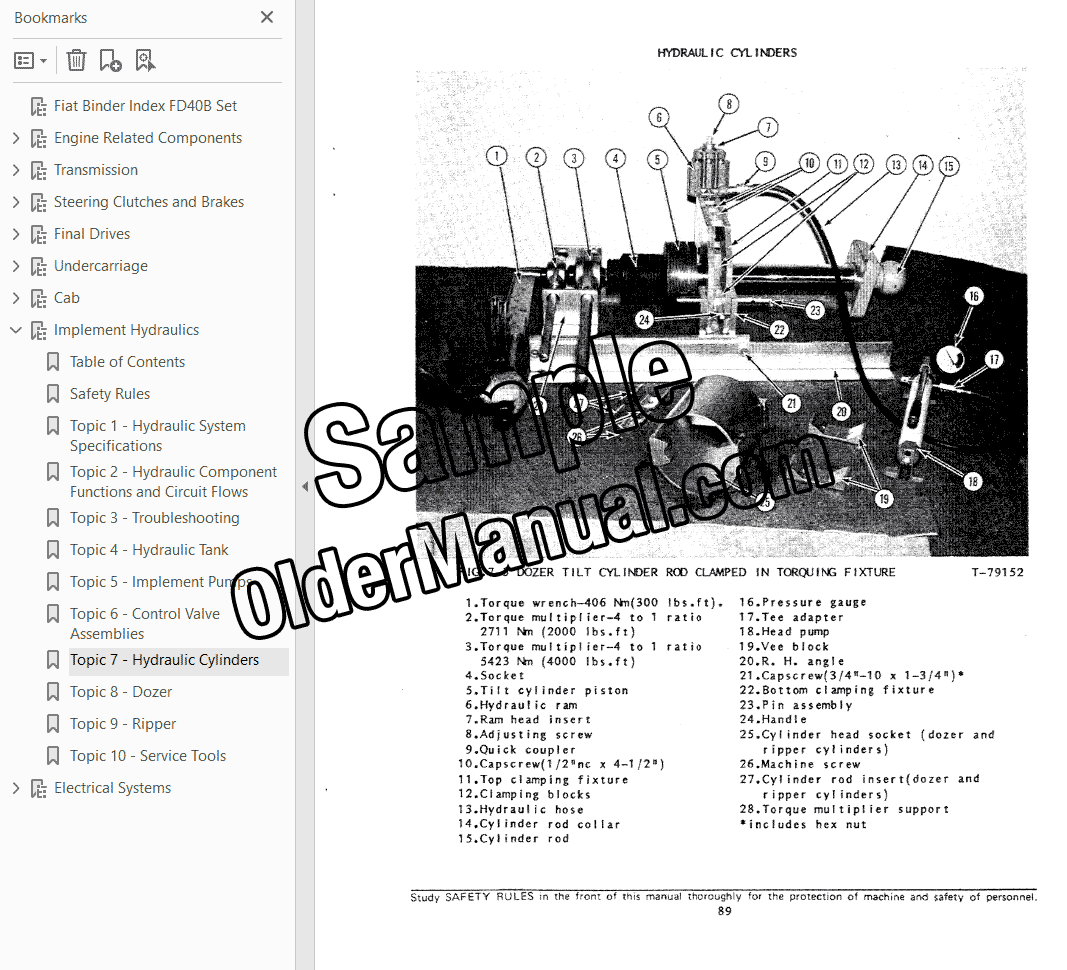Expand the Engine Related Components bookmark
Image resolution: width=1067 pixels, height=970 pixels.
tap(16, 138)
